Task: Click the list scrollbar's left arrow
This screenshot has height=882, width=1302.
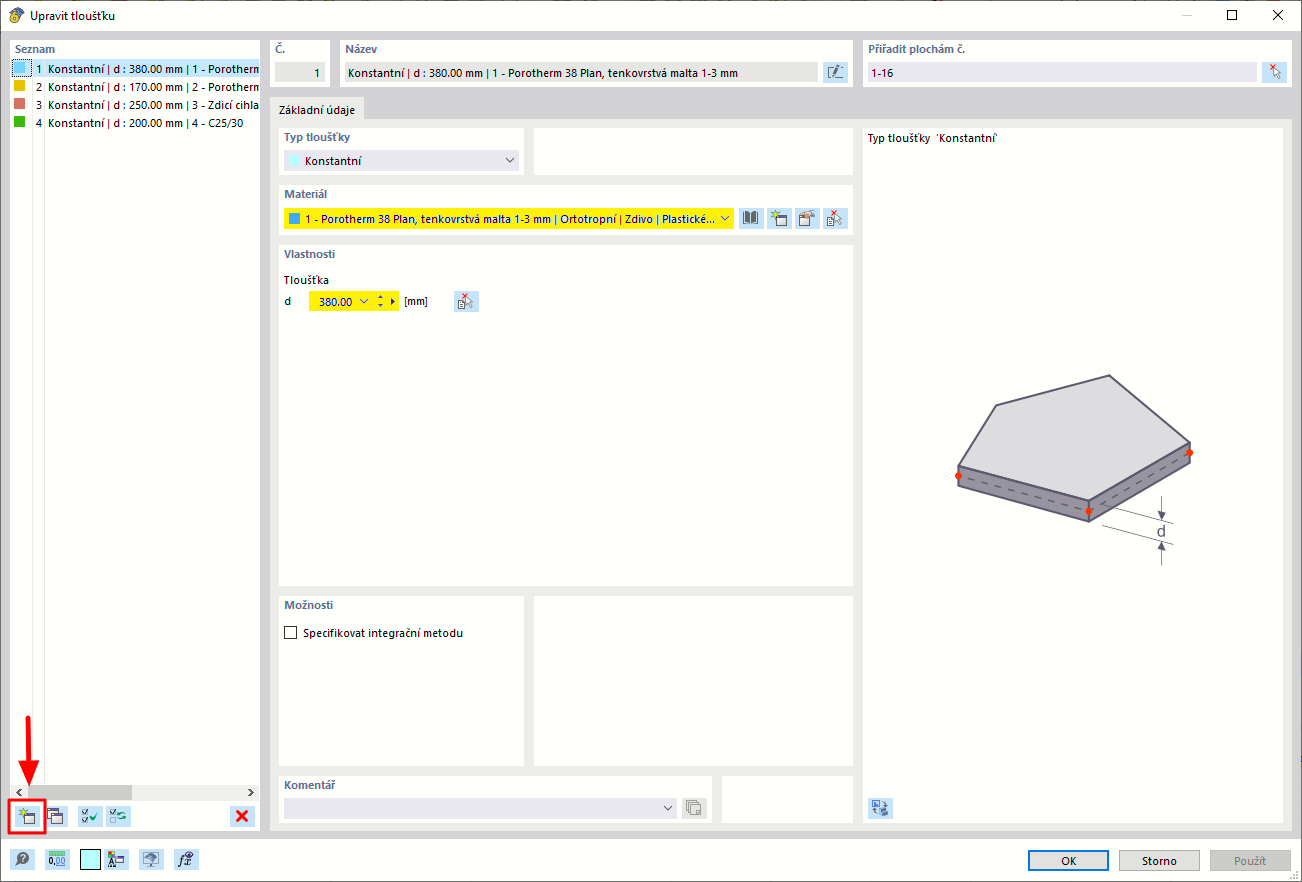Action: click(x=19, y=792)
